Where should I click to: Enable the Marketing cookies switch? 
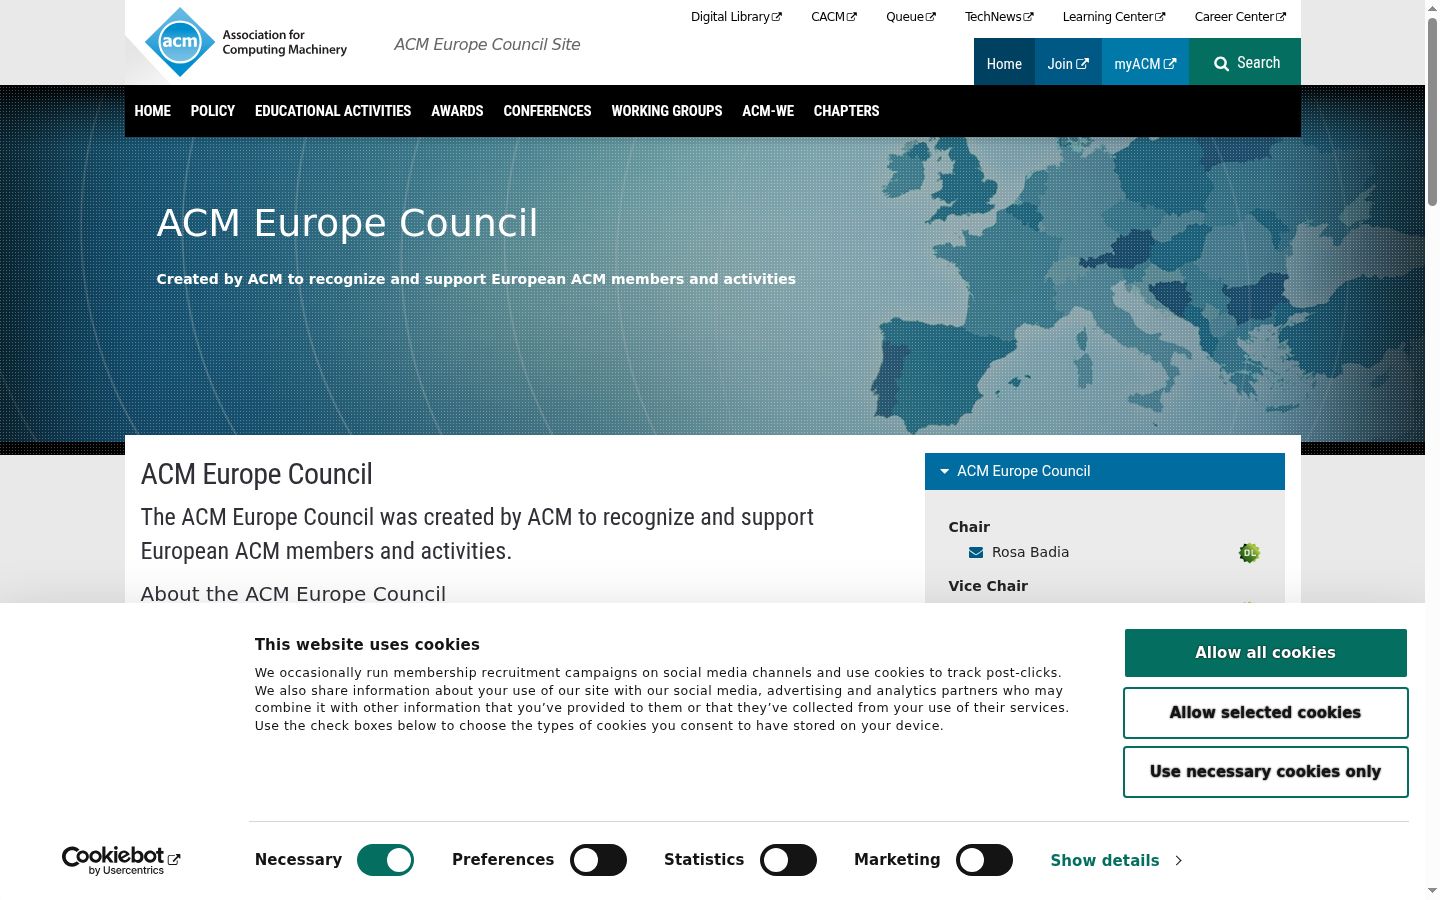[x=984, y=860]
